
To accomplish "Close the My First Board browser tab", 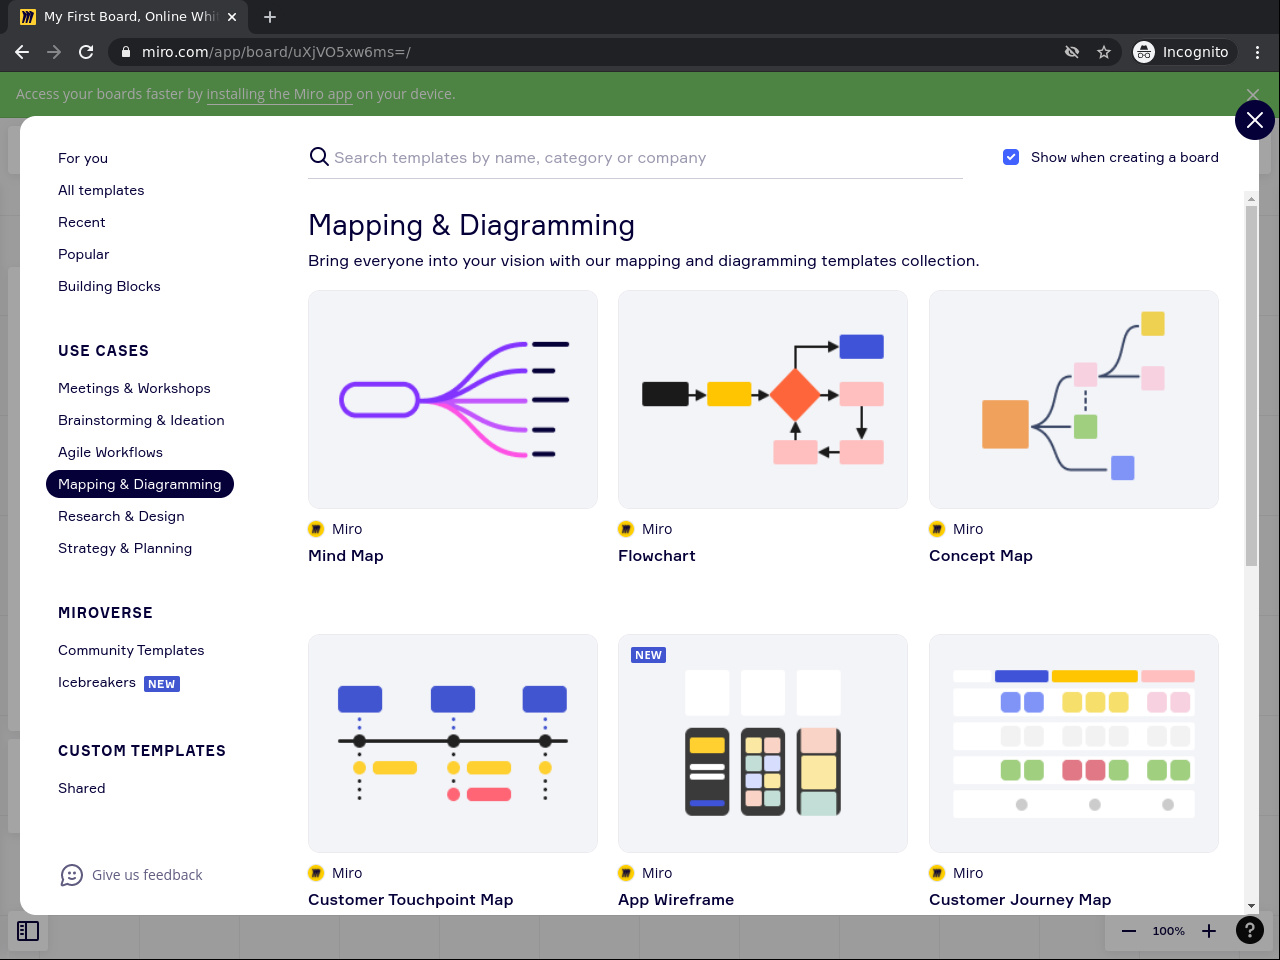I will [232, 17].
